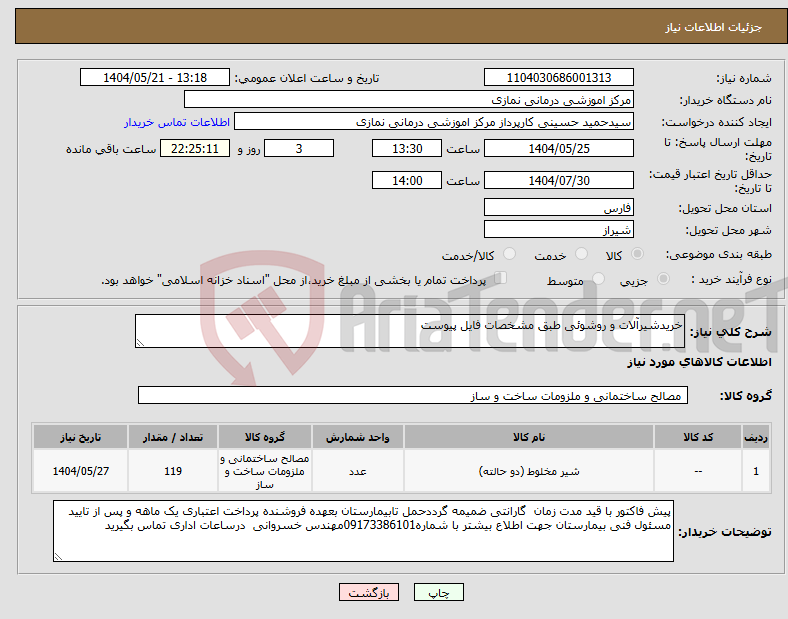
Task: Click the delivery province field فارس
Action: [x=558, y=208]
